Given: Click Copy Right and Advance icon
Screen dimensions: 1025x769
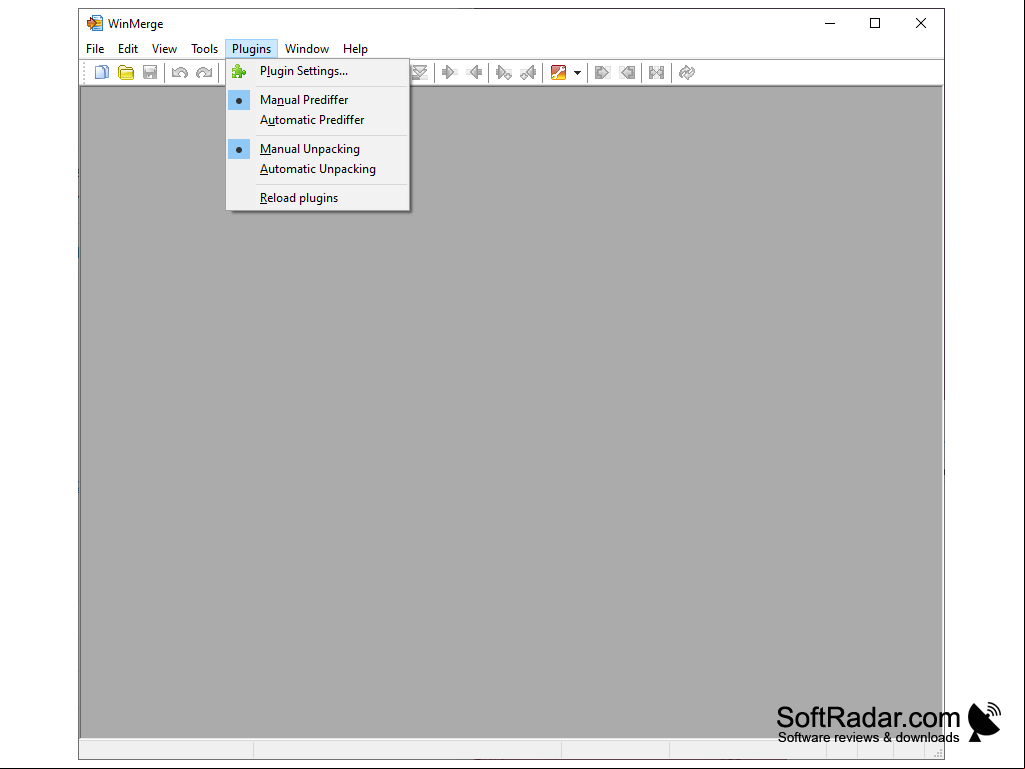Looking at the screenshot, I should 503,73.
